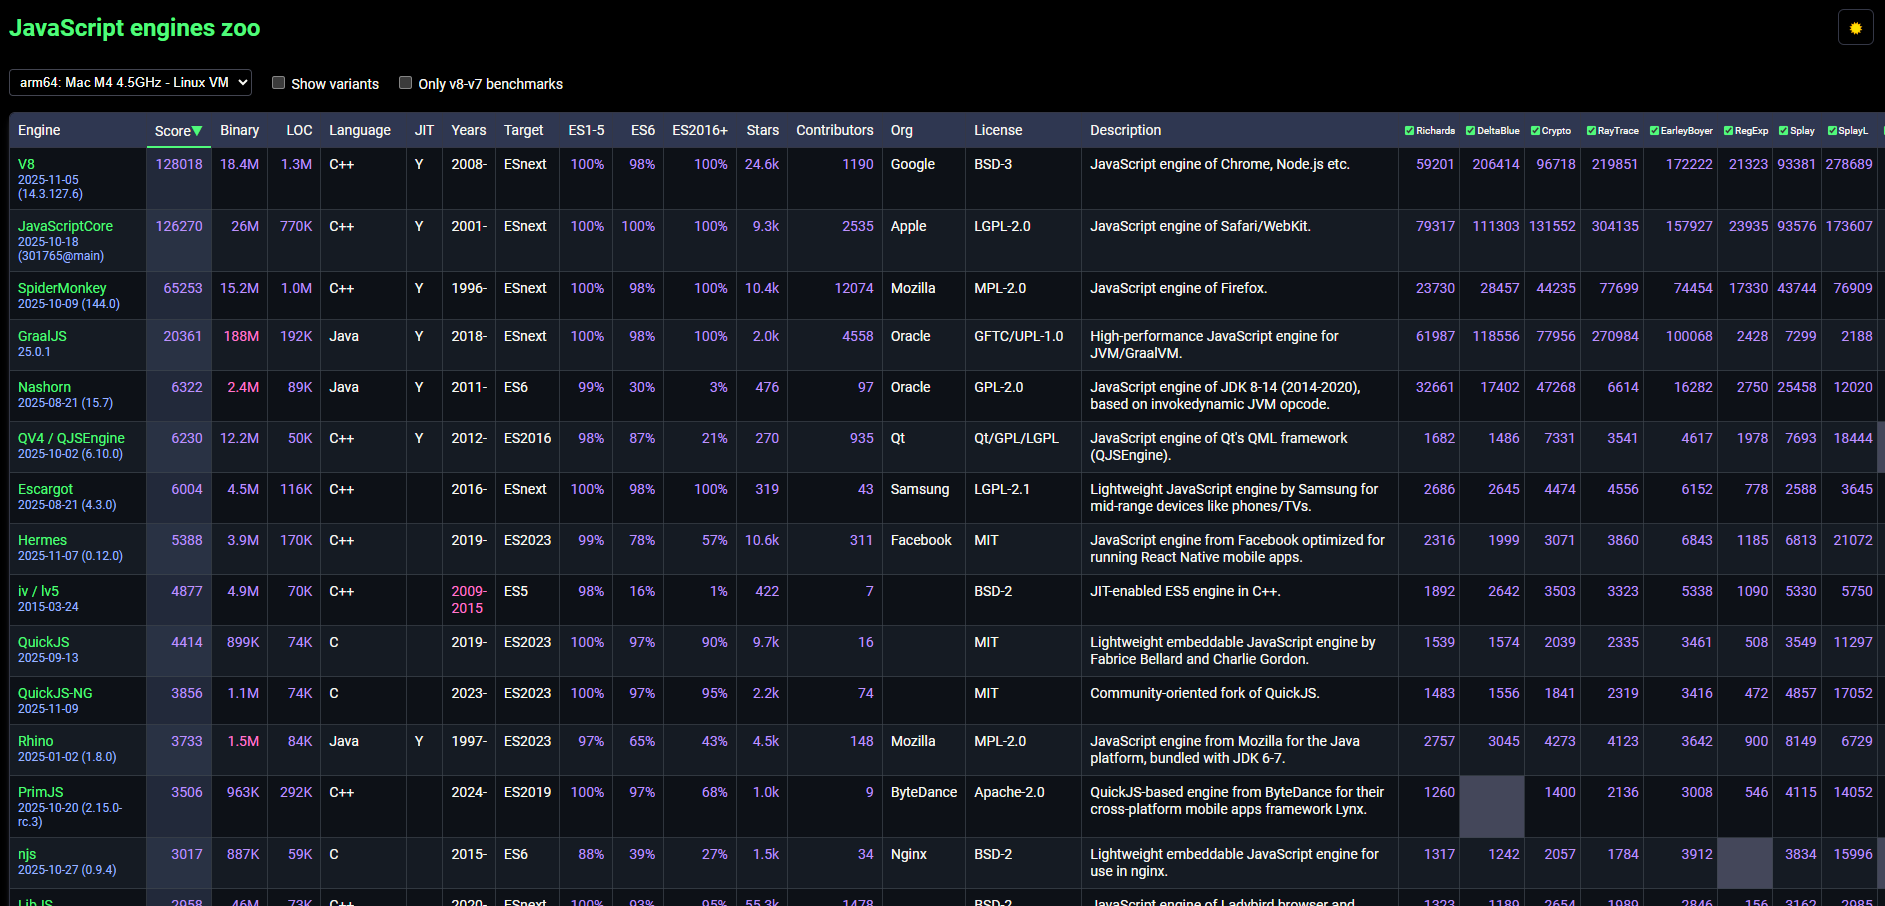Open the PrimJS engine link
The width and height of the screenshot is (1885, 906).
(40, 792)
